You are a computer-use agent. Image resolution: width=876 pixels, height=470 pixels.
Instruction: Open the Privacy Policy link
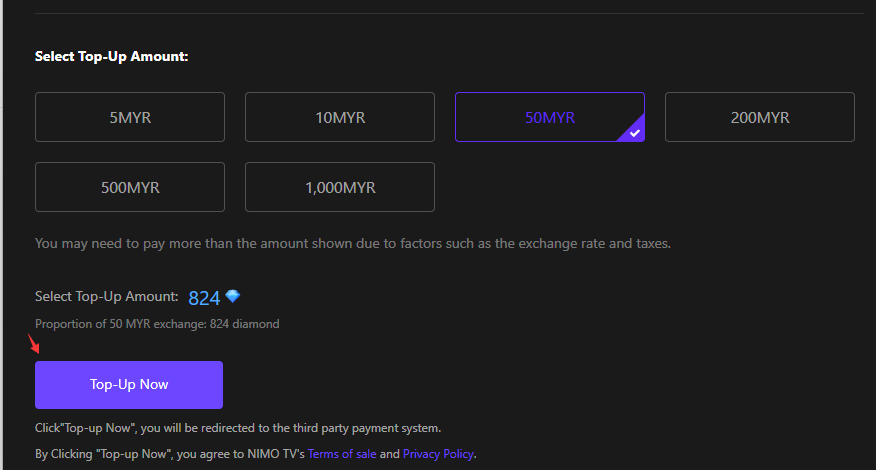[x=438, y=454]
